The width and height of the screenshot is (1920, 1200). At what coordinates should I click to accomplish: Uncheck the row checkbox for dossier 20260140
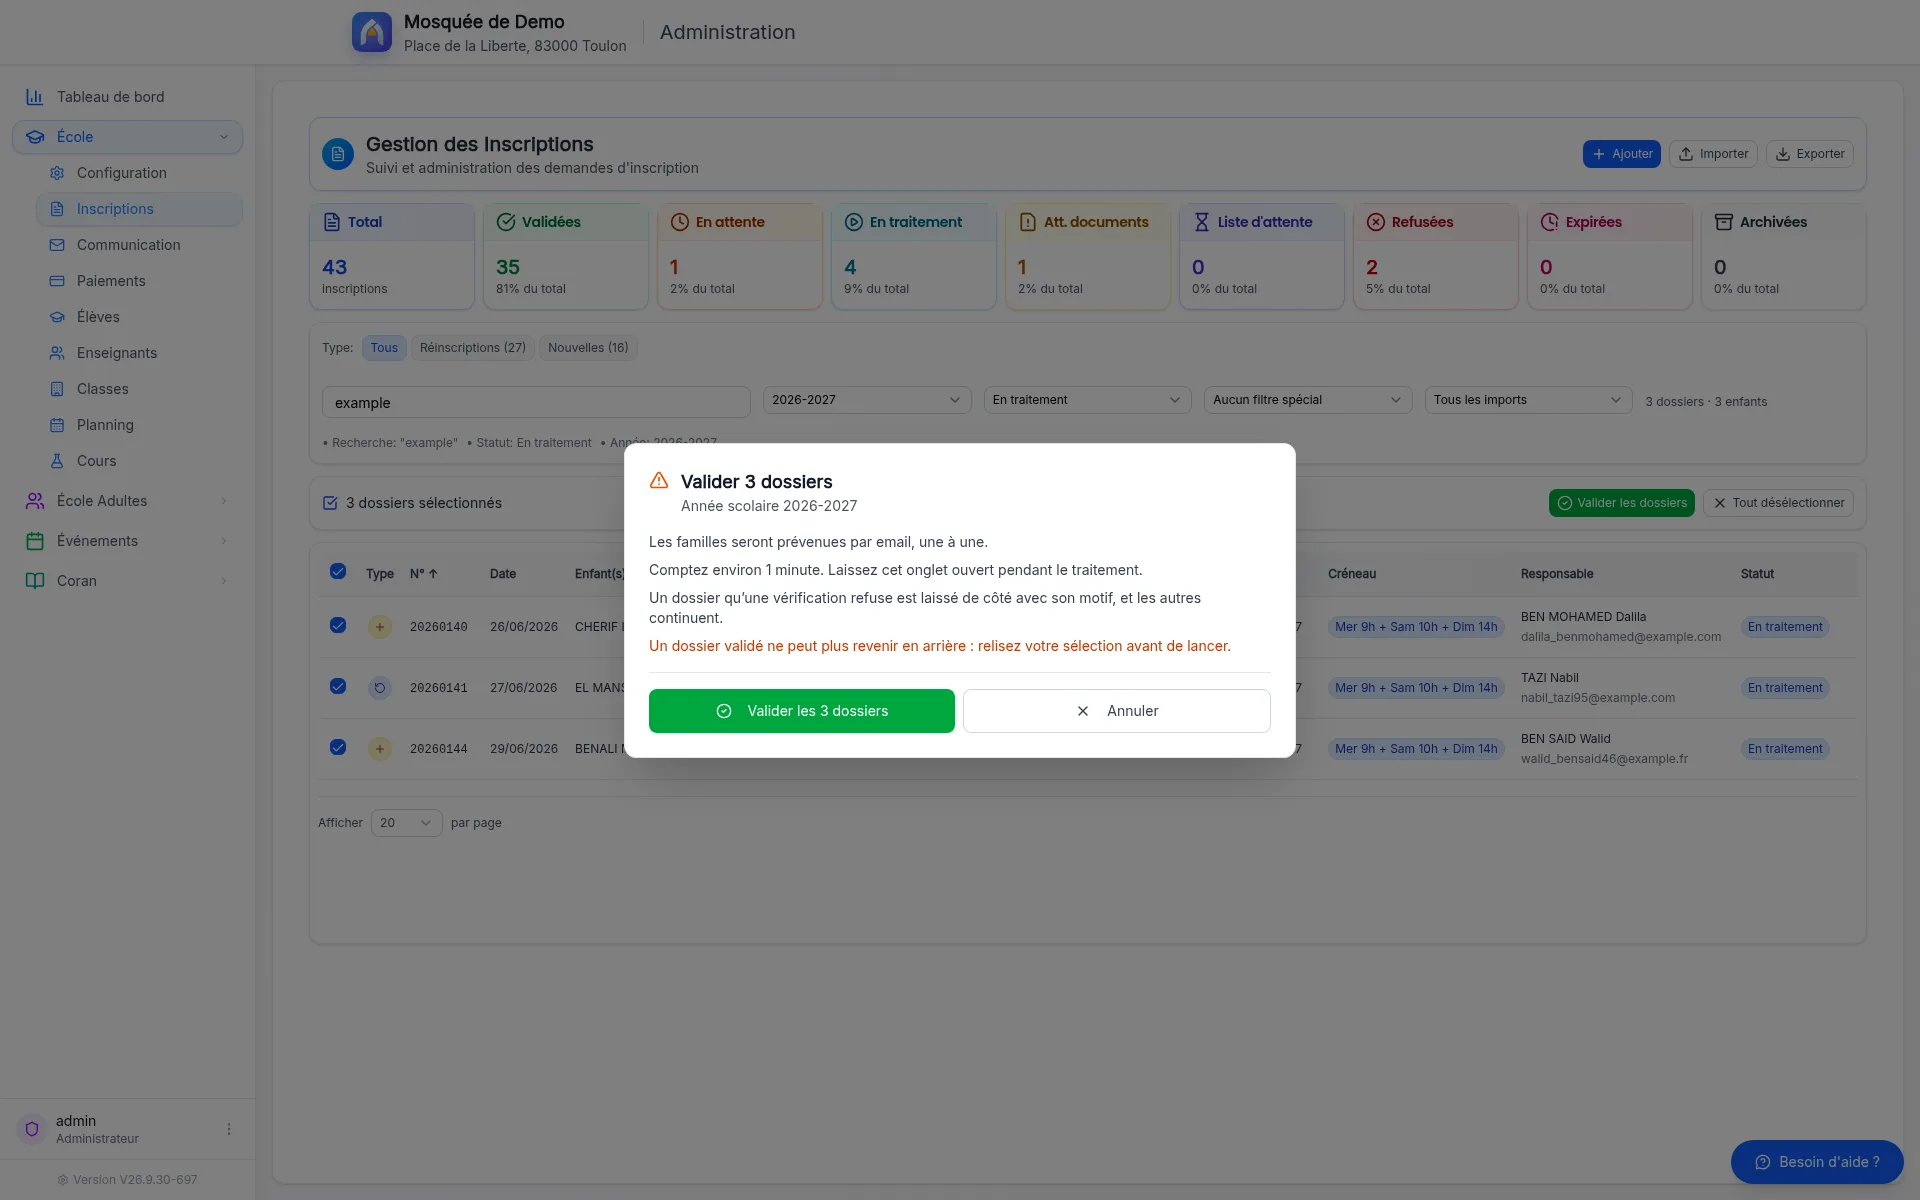338,625
